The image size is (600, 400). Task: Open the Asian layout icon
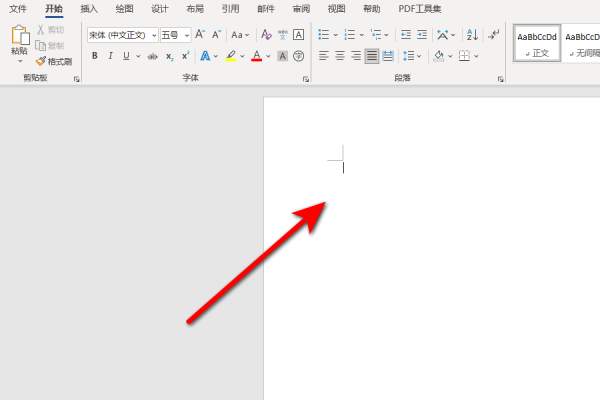coord(443,35)
